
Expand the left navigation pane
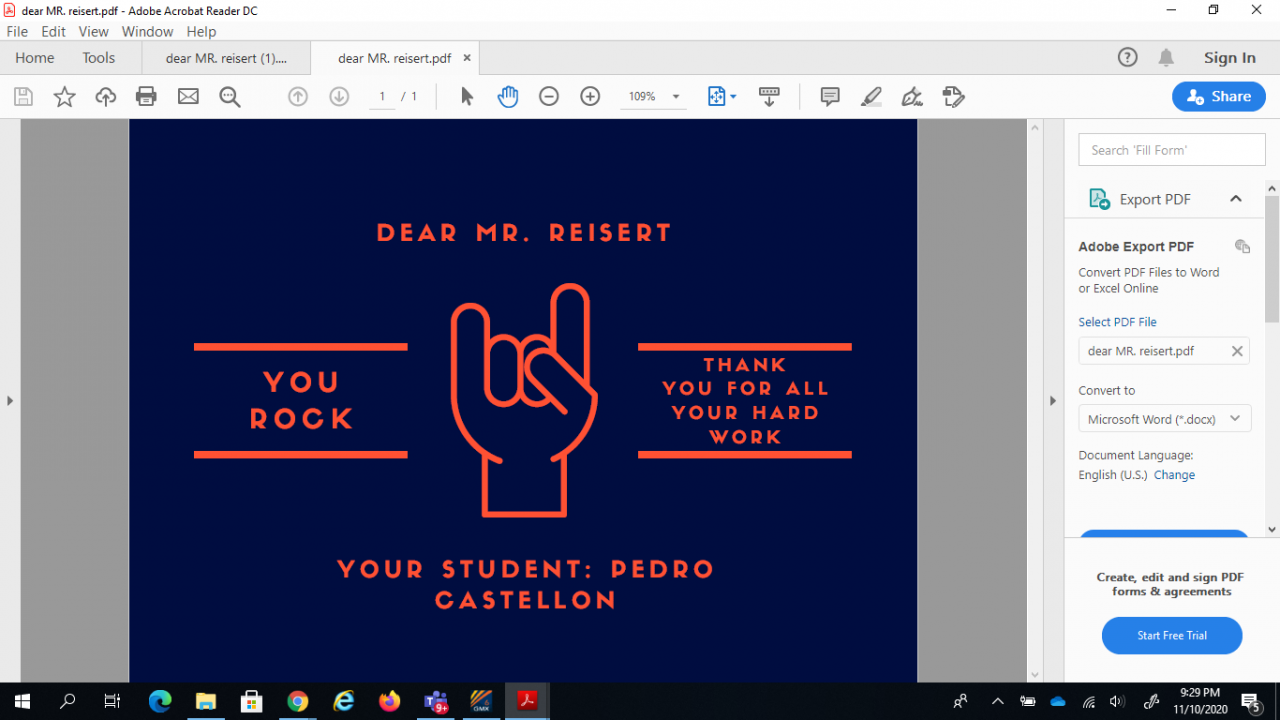(10, 401)
